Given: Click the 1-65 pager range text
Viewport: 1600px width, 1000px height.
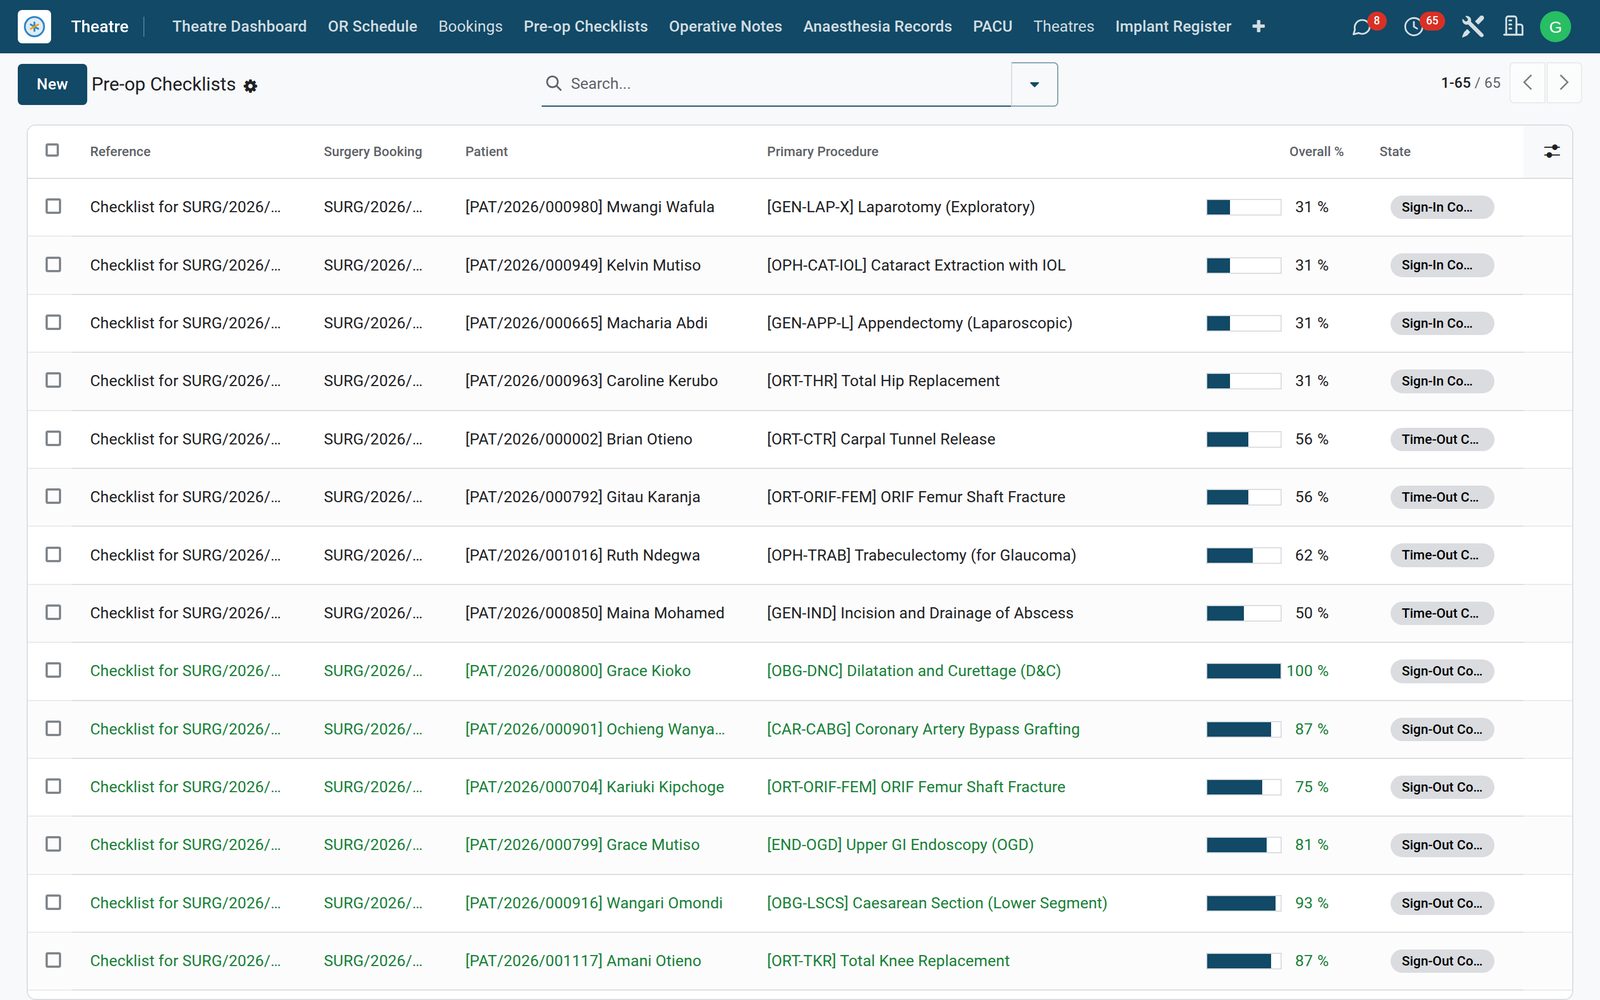Looking at the screenshot, I should tap(1456, 83).
